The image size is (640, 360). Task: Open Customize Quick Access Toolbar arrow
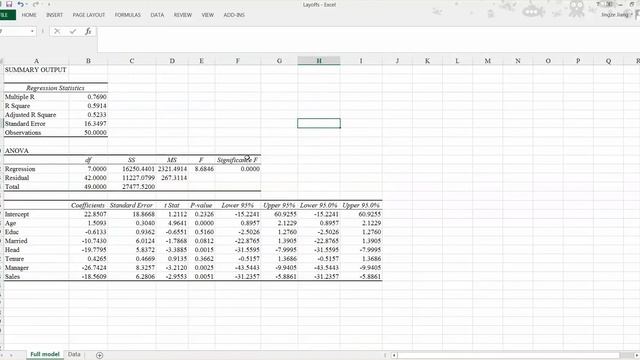tap(49, 4)
